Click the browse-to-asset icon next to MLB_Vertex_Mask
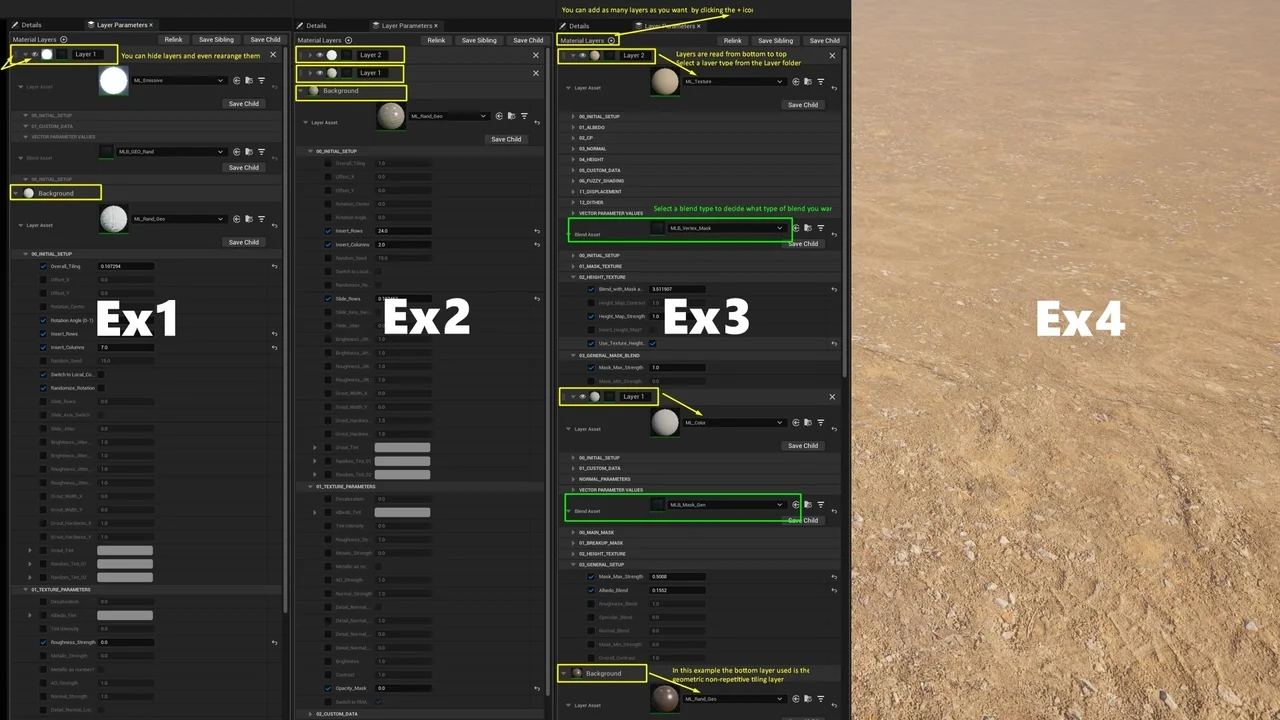1280x720 pixels. [808, 228]
